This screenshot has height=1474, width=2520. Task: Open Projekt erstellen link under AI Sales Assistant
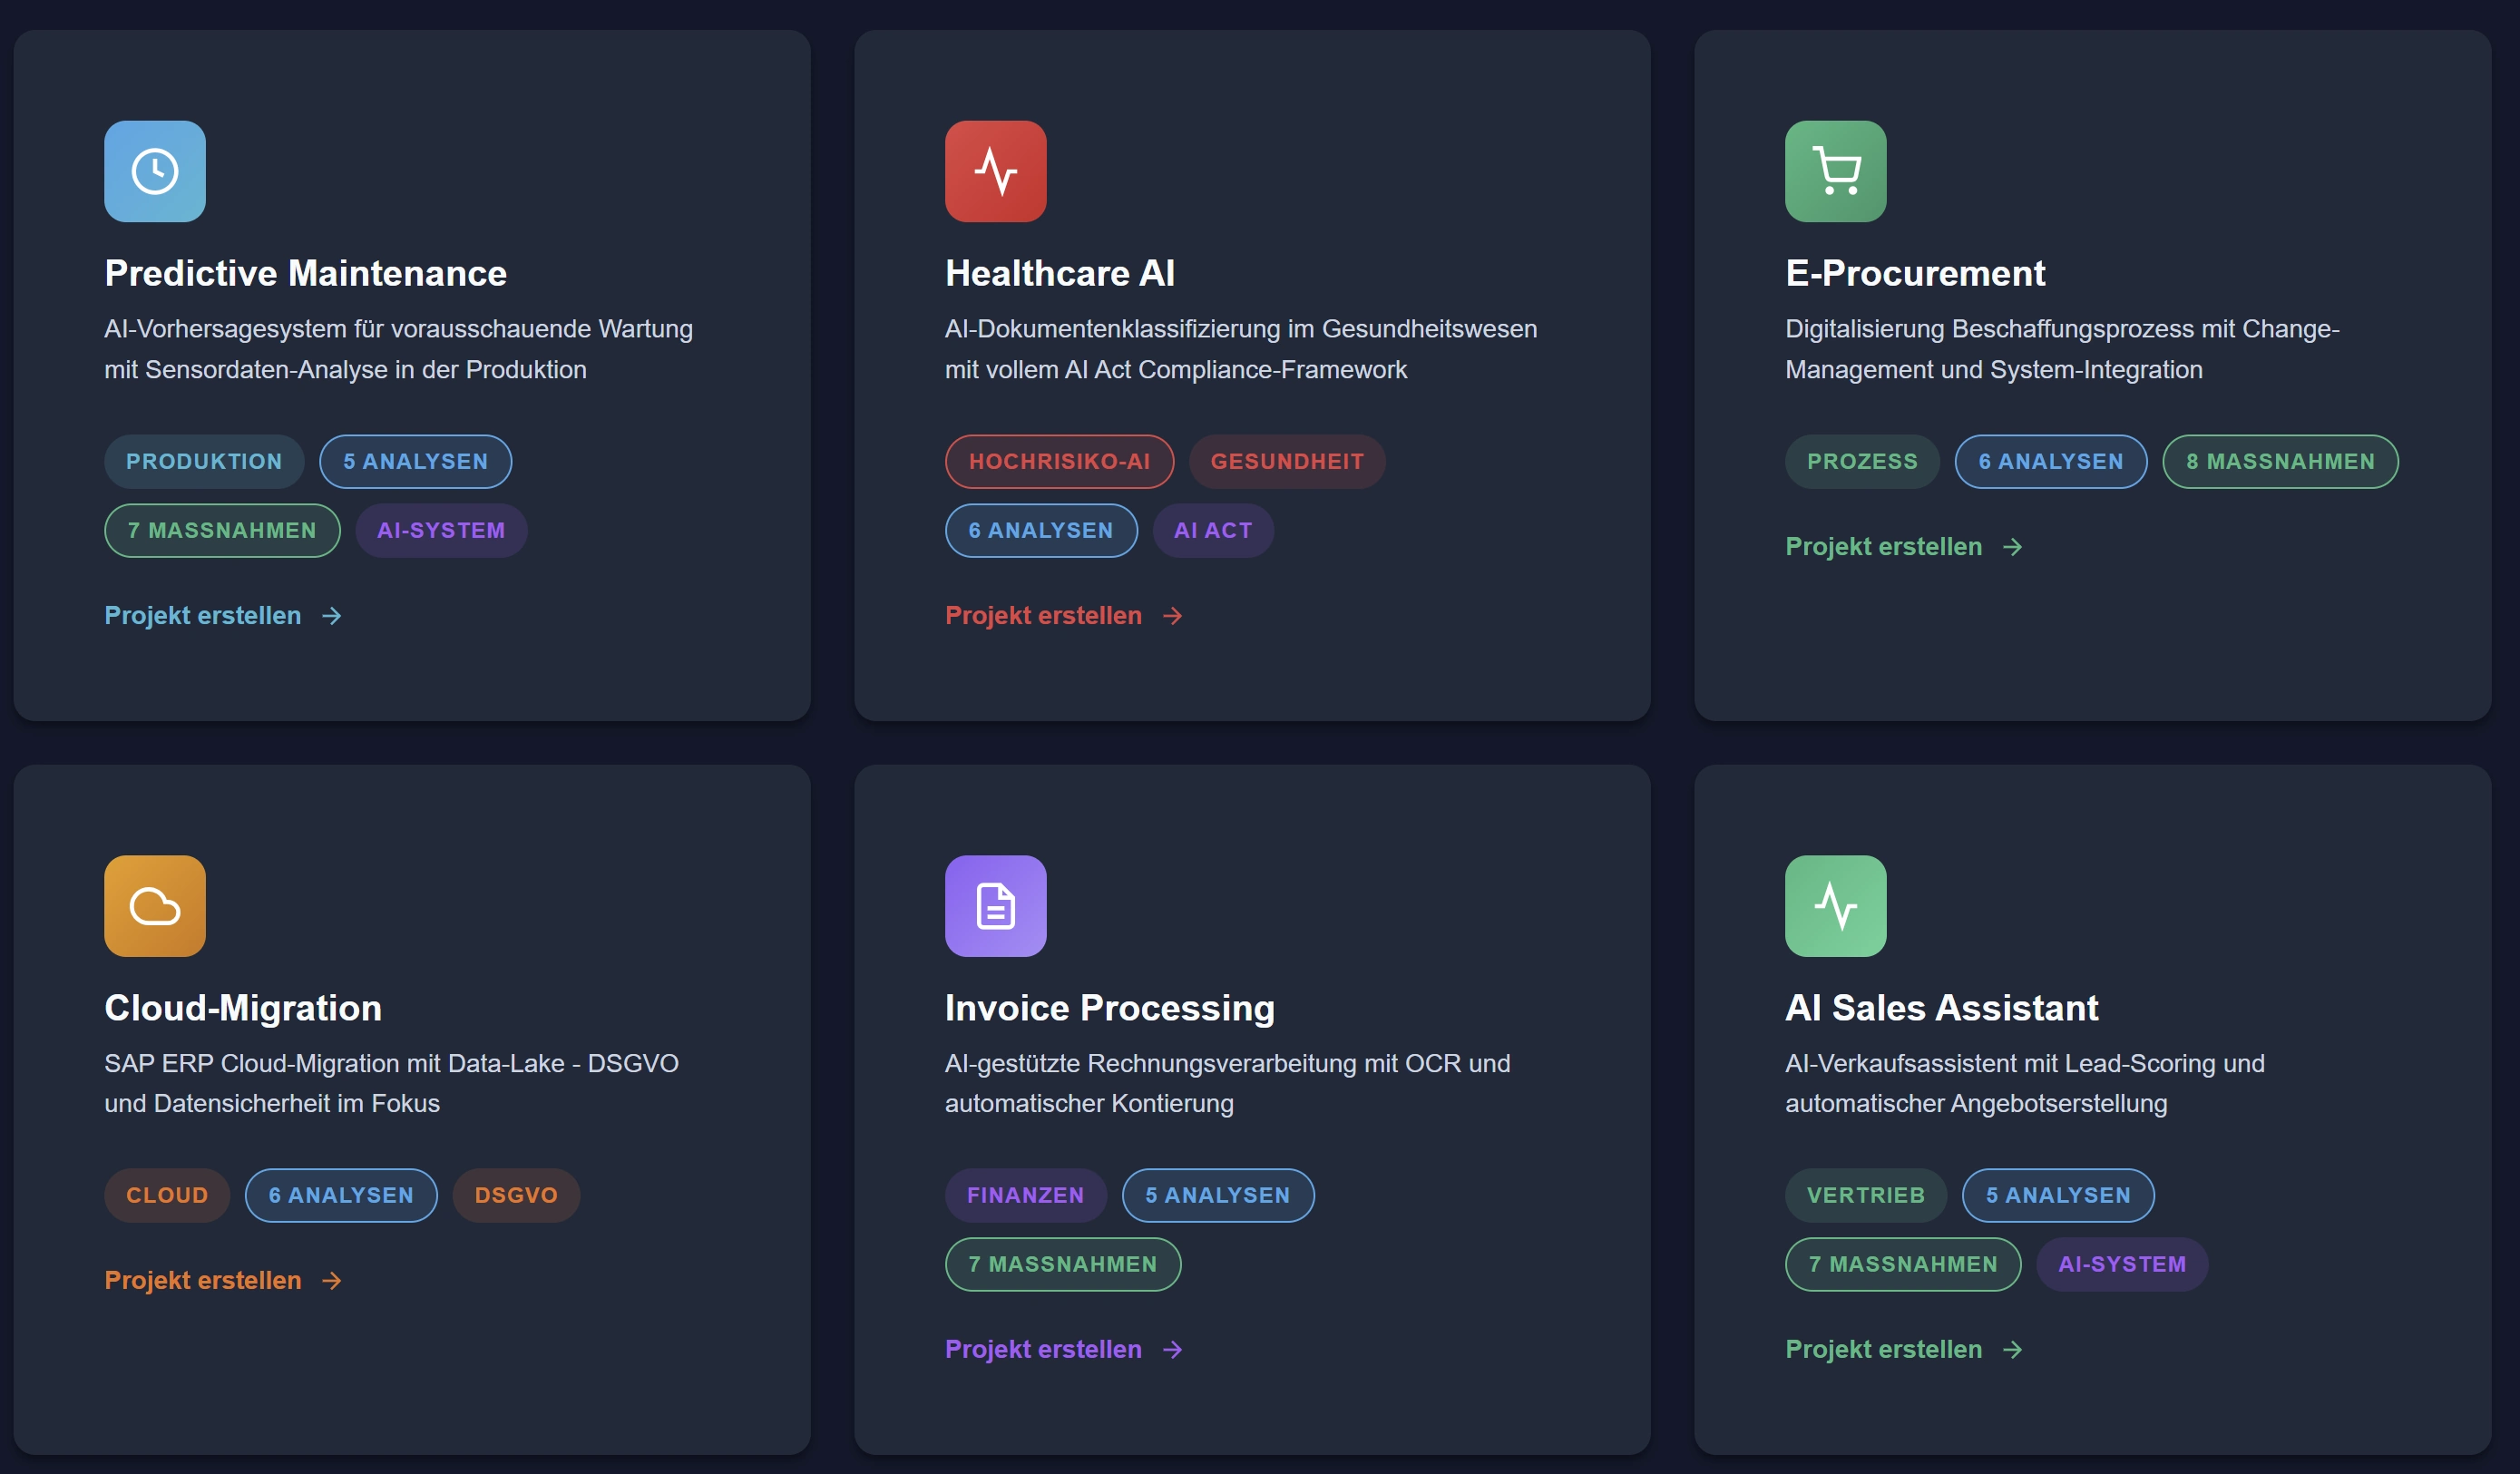pos(1883,1350)
